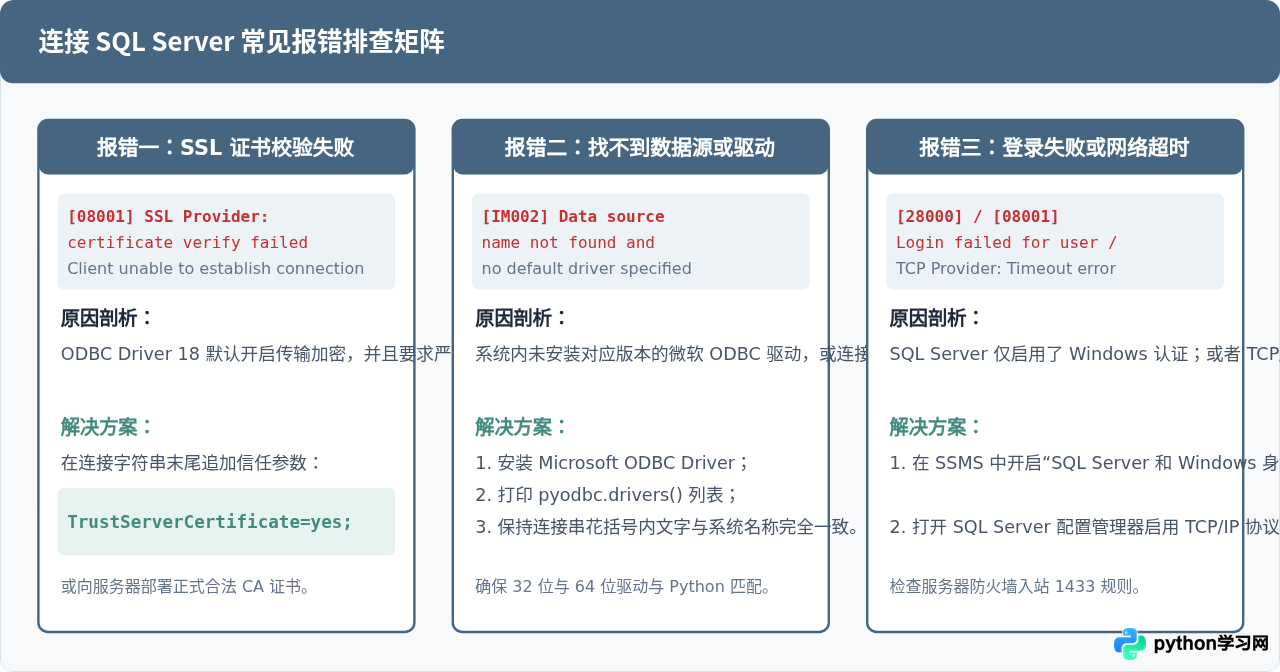Screen dimensions: 1280x672
Task: Click step 1. 在 SSMS 中开启 SQL Server 和 Windows line
Action: 1084,463
